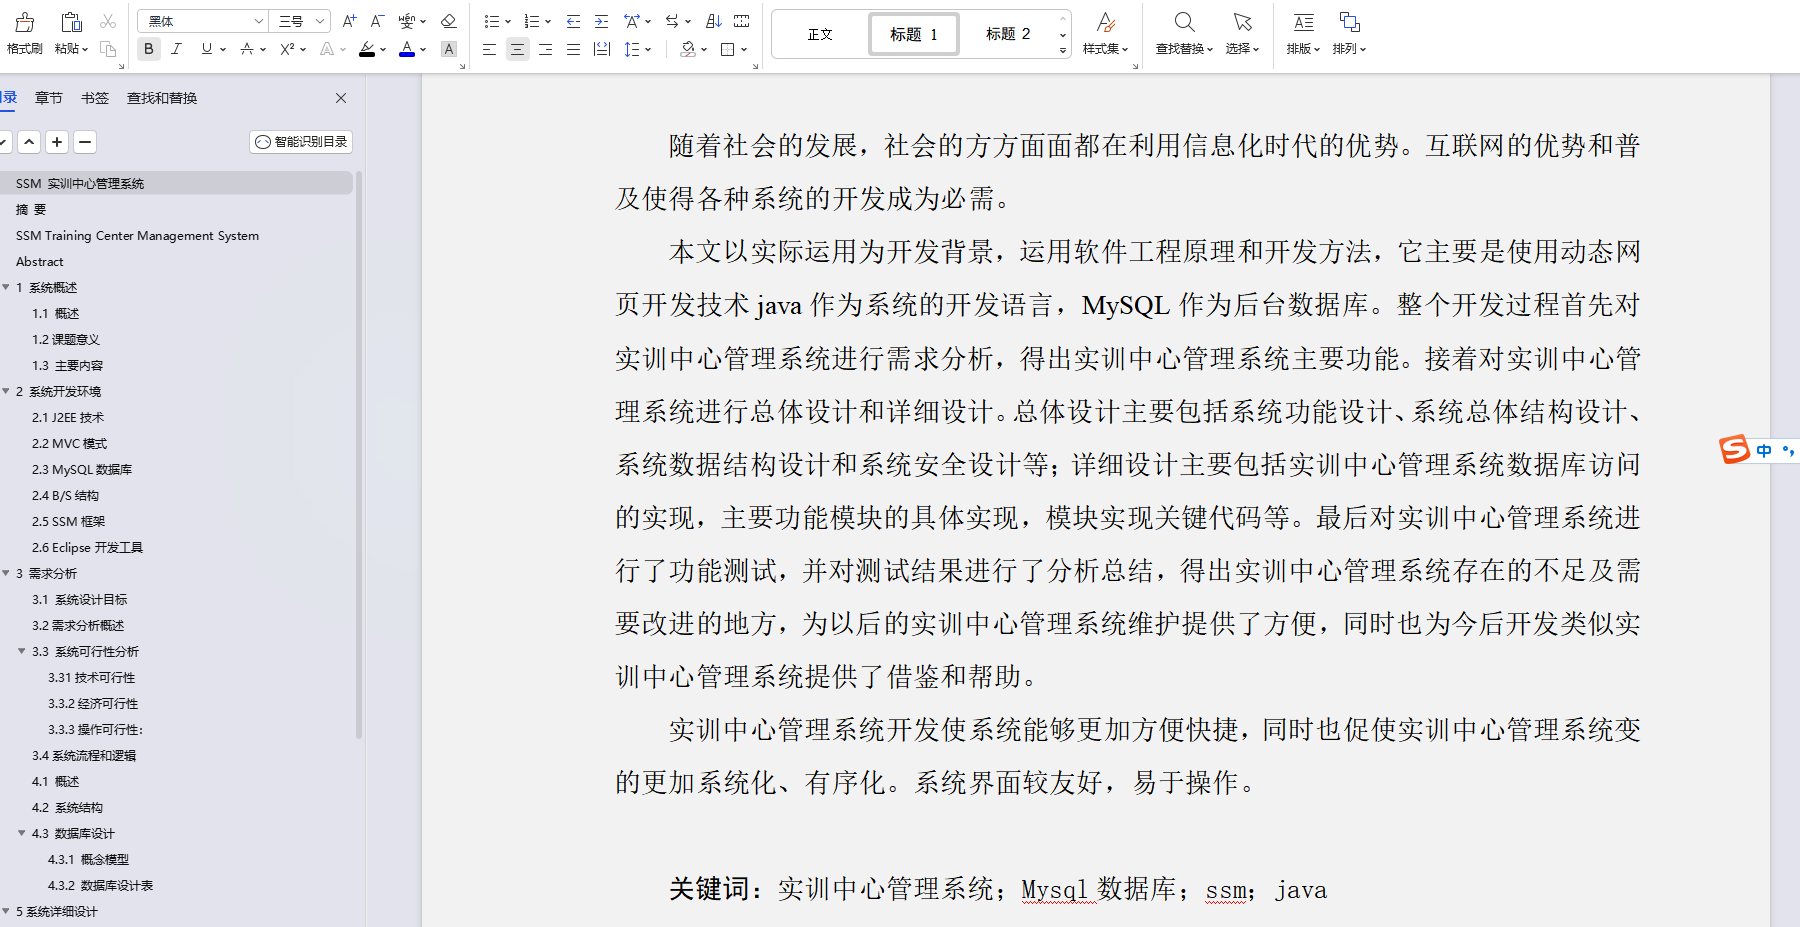This screenshot has height=927, width=1800.
Task: Close the navigation pane
Action: click(x=341, y=98)
